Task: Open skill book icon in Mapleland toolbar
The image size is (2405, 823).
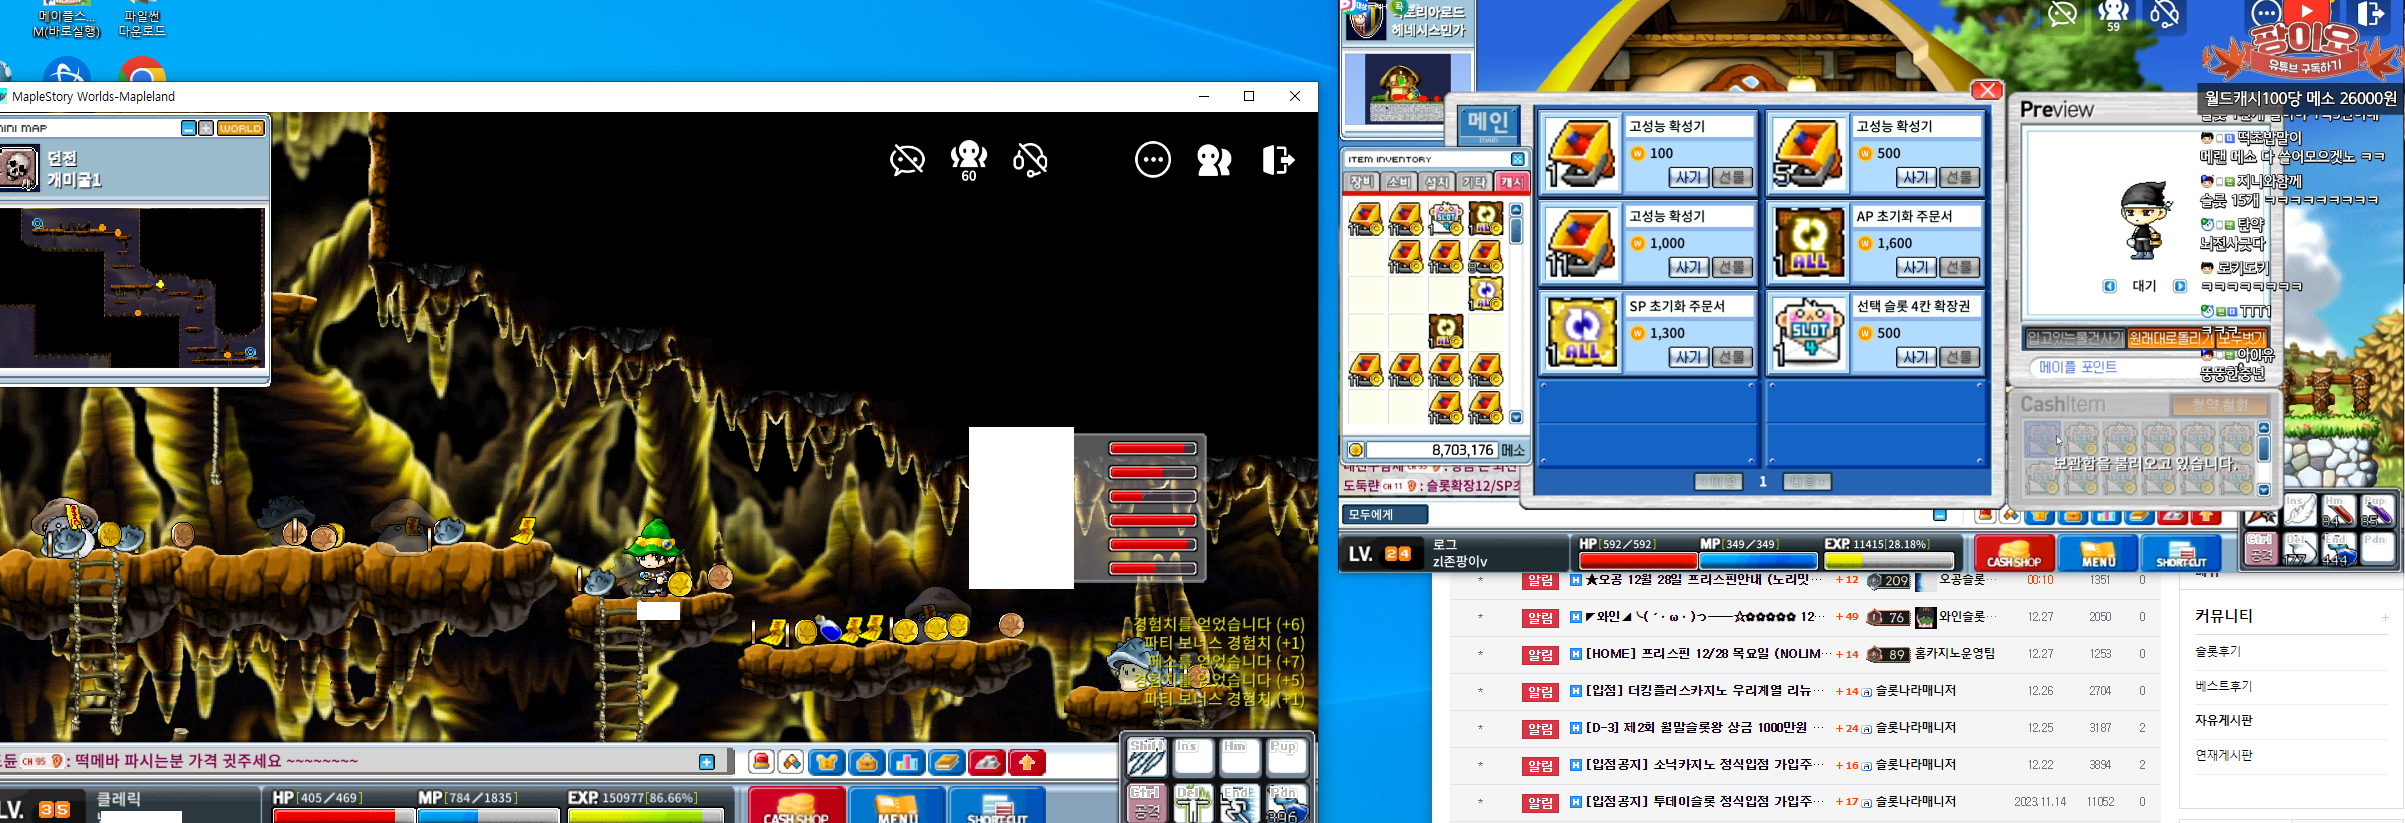Action: coord(946,763)
